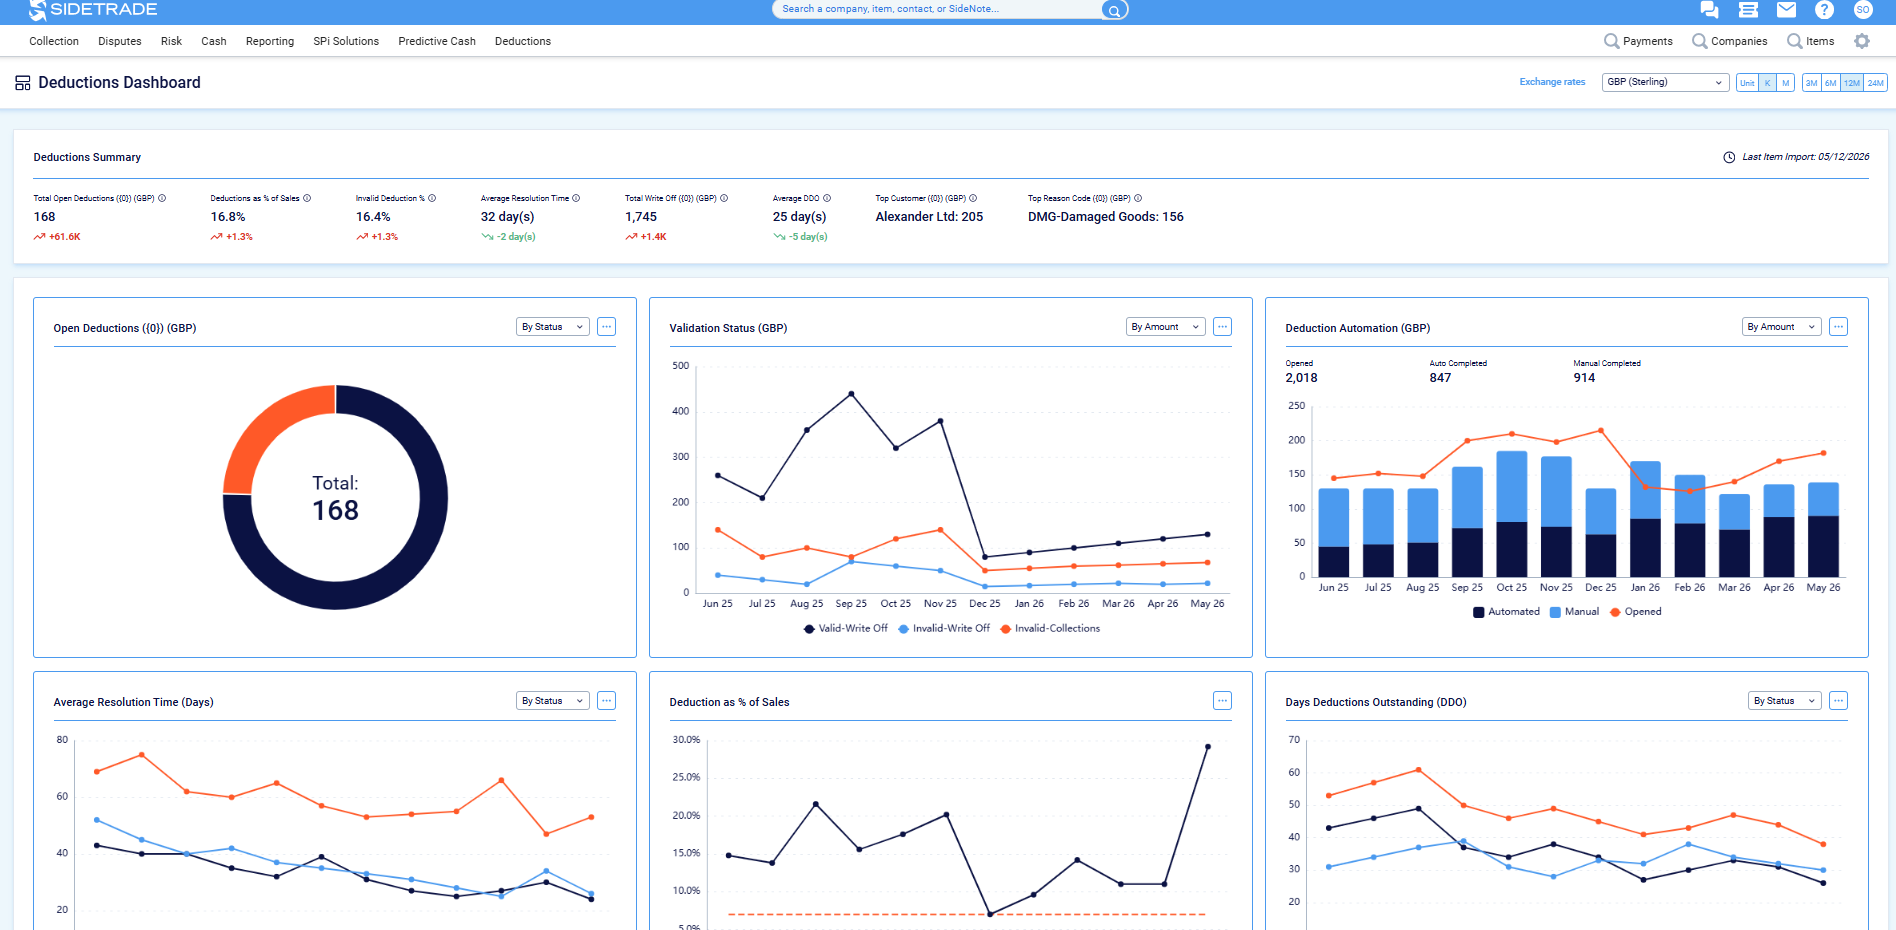Open more options for Deduction as % of Sales
The height and width of the screenshot is (930, 1896).
(x=1222, y=701)
